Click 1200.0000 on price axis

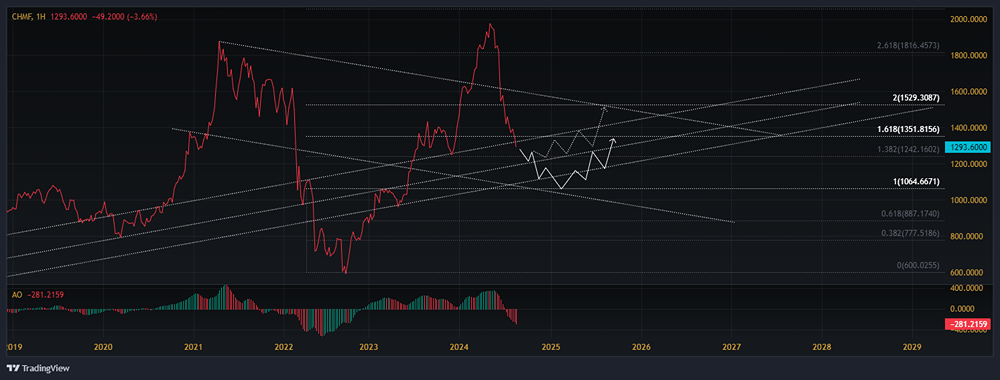(x=968, y=164)
